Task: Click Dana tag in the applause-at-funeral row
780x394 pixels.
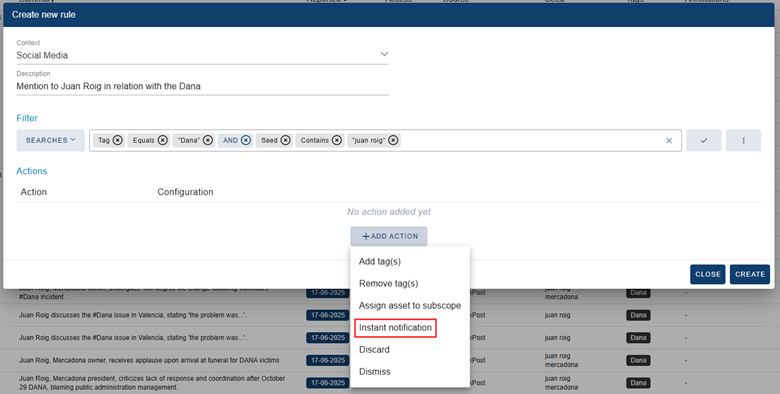Action: click(638, 360)
